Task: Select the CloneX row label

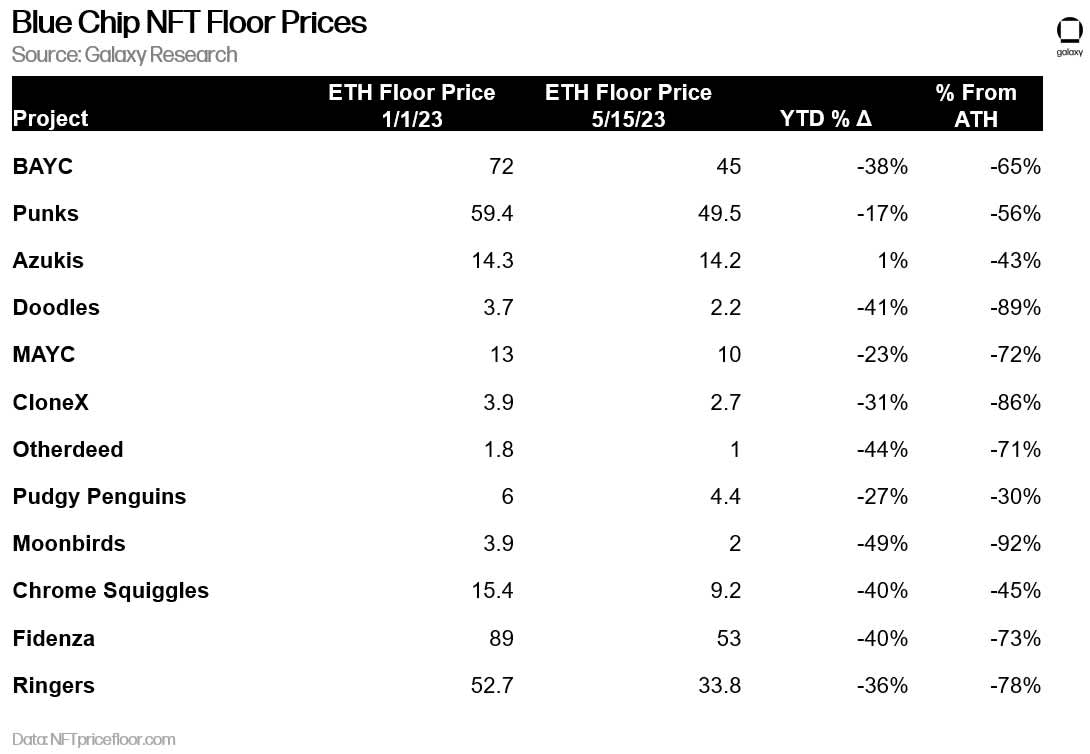Action: point(53,402)
